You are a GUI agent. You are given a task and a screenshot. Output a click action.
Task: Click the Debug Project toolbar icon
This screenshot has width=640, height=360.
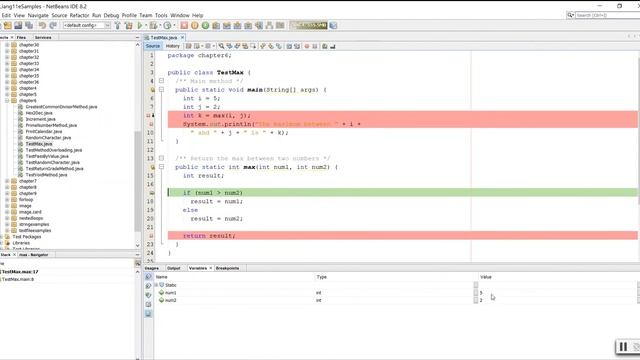(153, 25)
